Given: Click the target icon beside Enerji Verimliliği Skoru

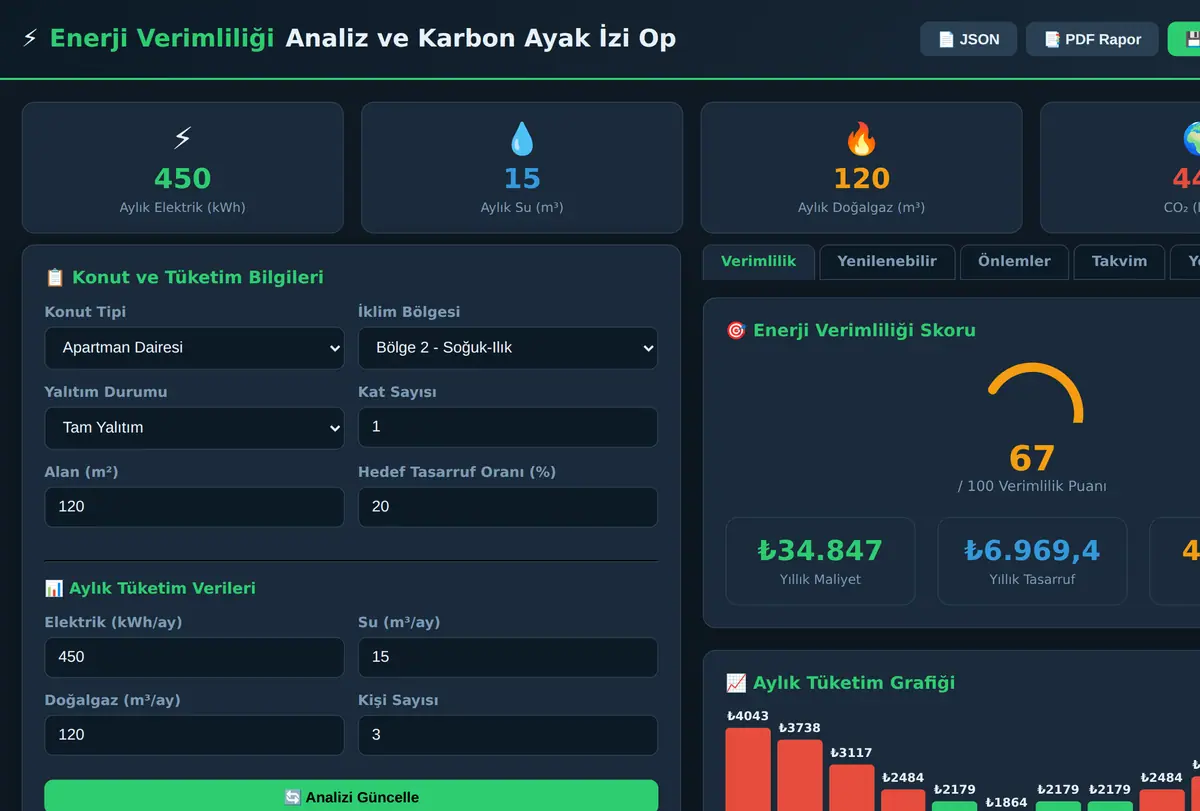Looking at the screenshot, I should [736, 330].
